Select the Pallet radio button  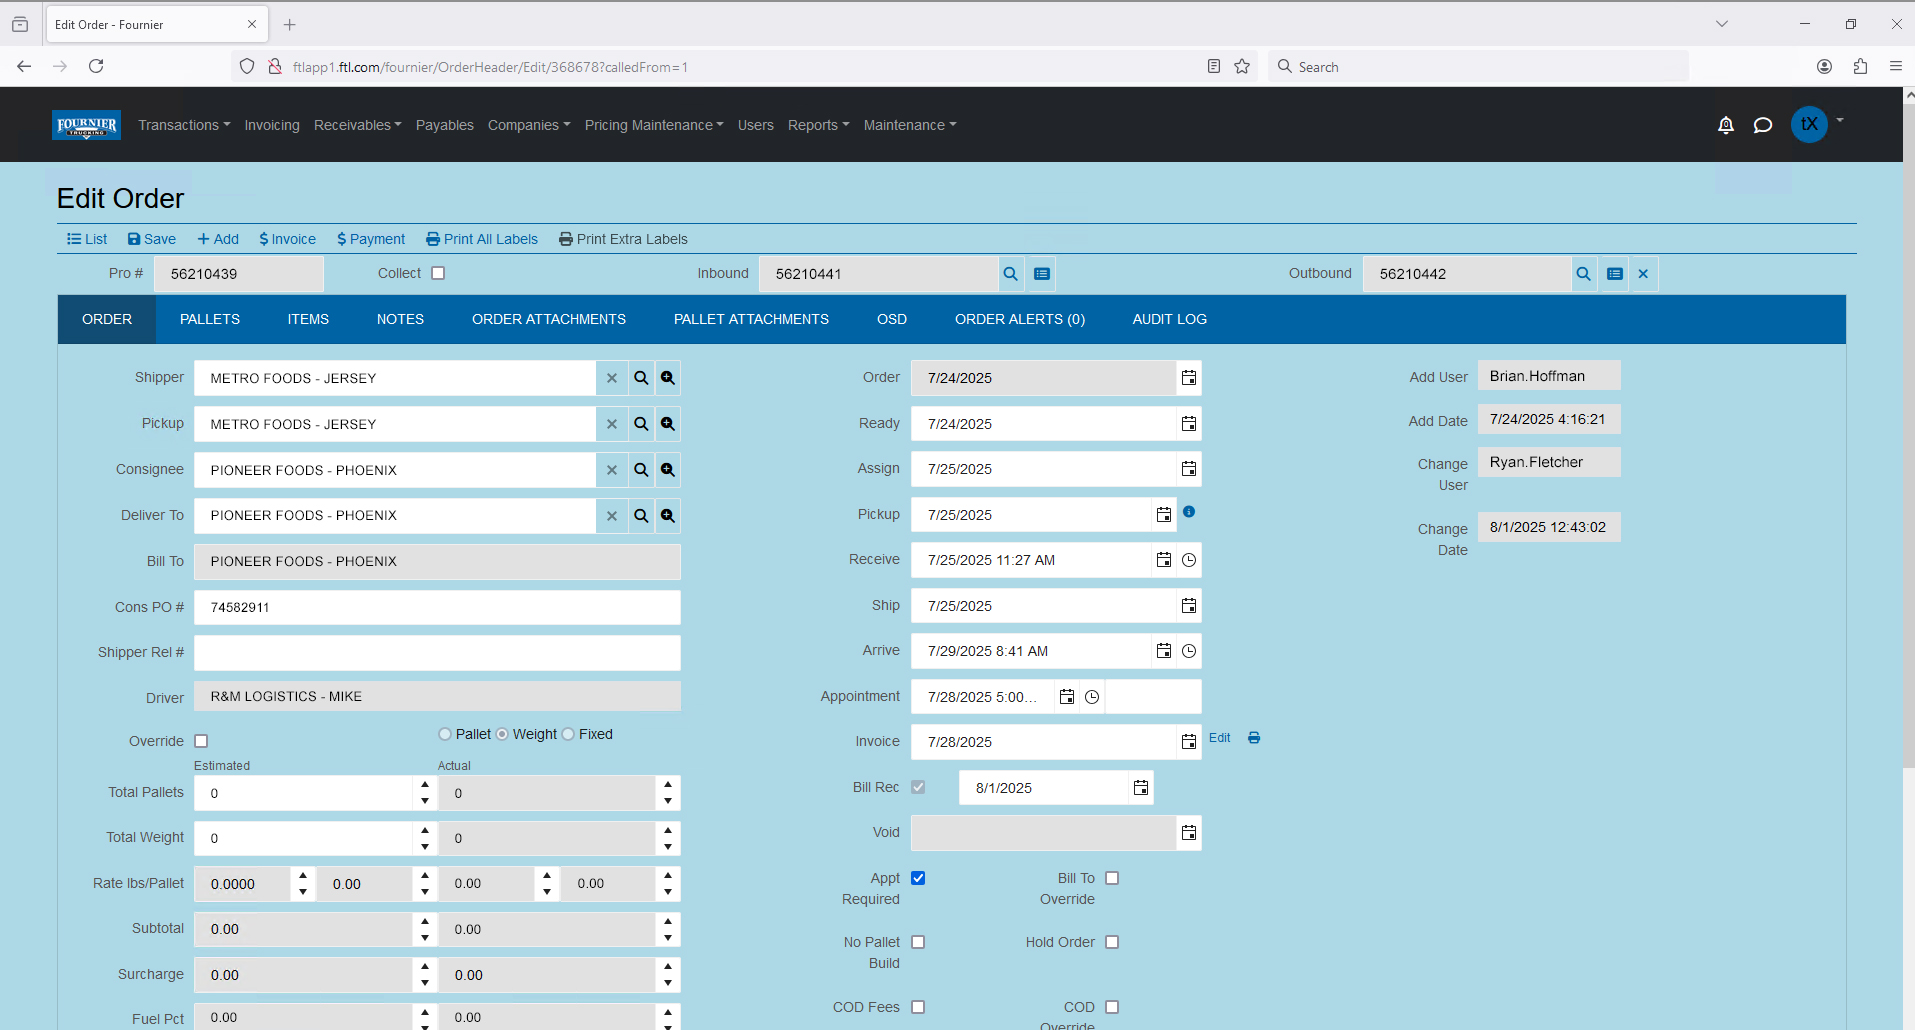pyautogui.click(x=445, y=734)
